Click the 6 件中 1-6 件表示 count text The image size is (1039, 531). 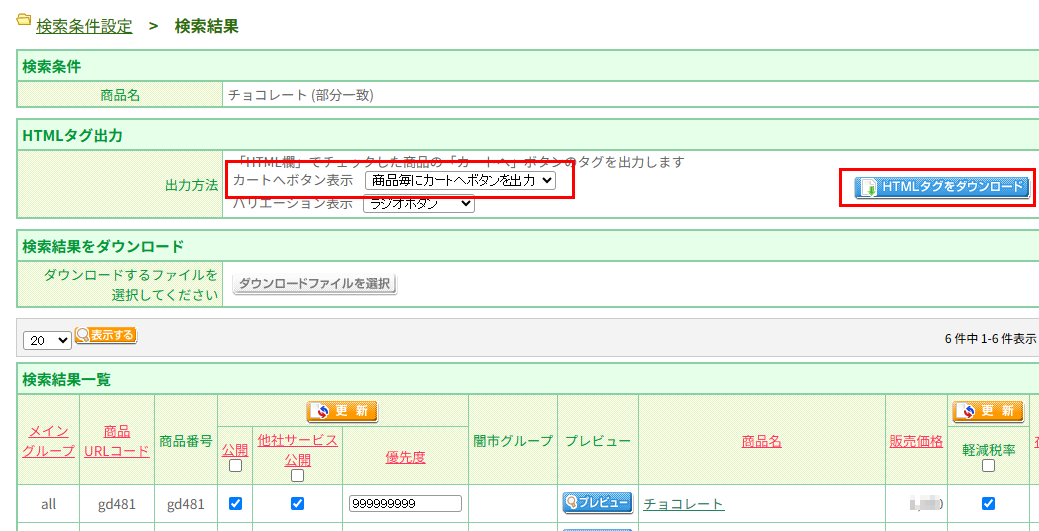pos(991,338)
